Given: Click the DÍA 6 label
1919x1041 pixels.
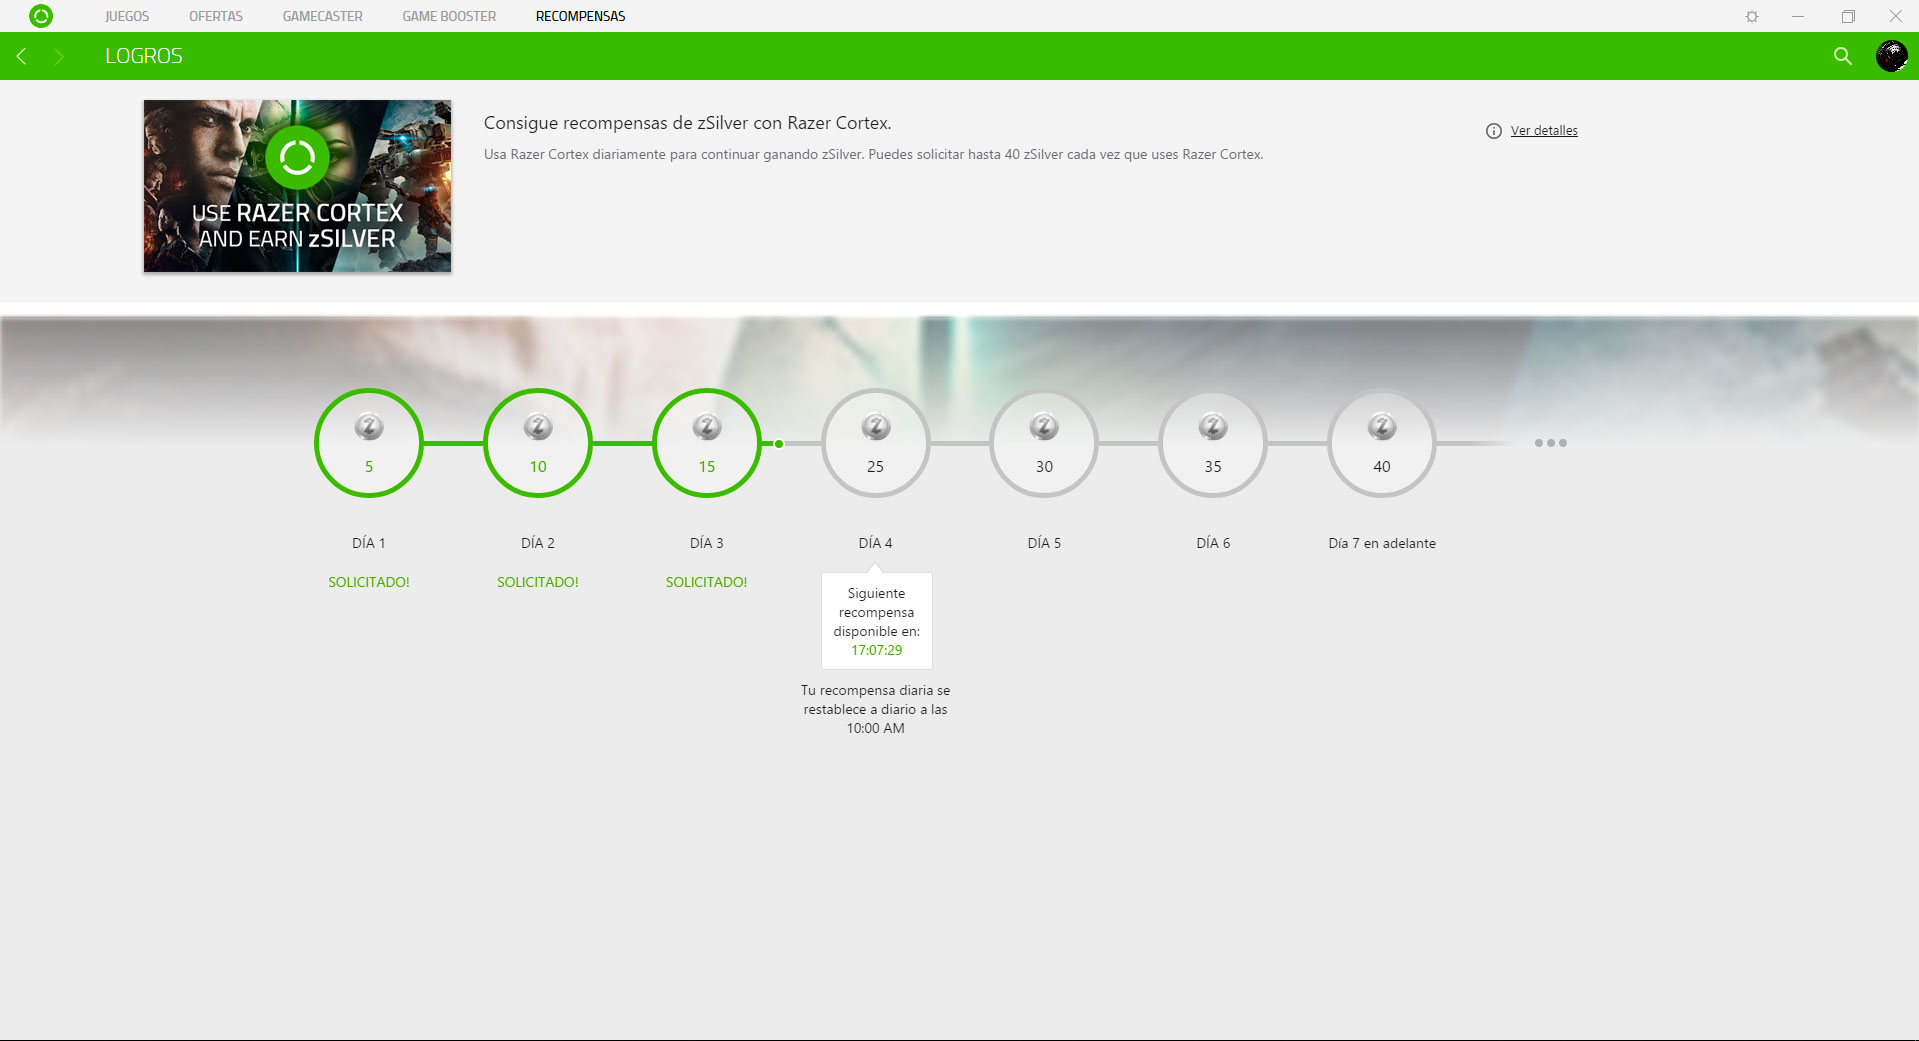Looking at the screenshot, I should coord(1213,543).
